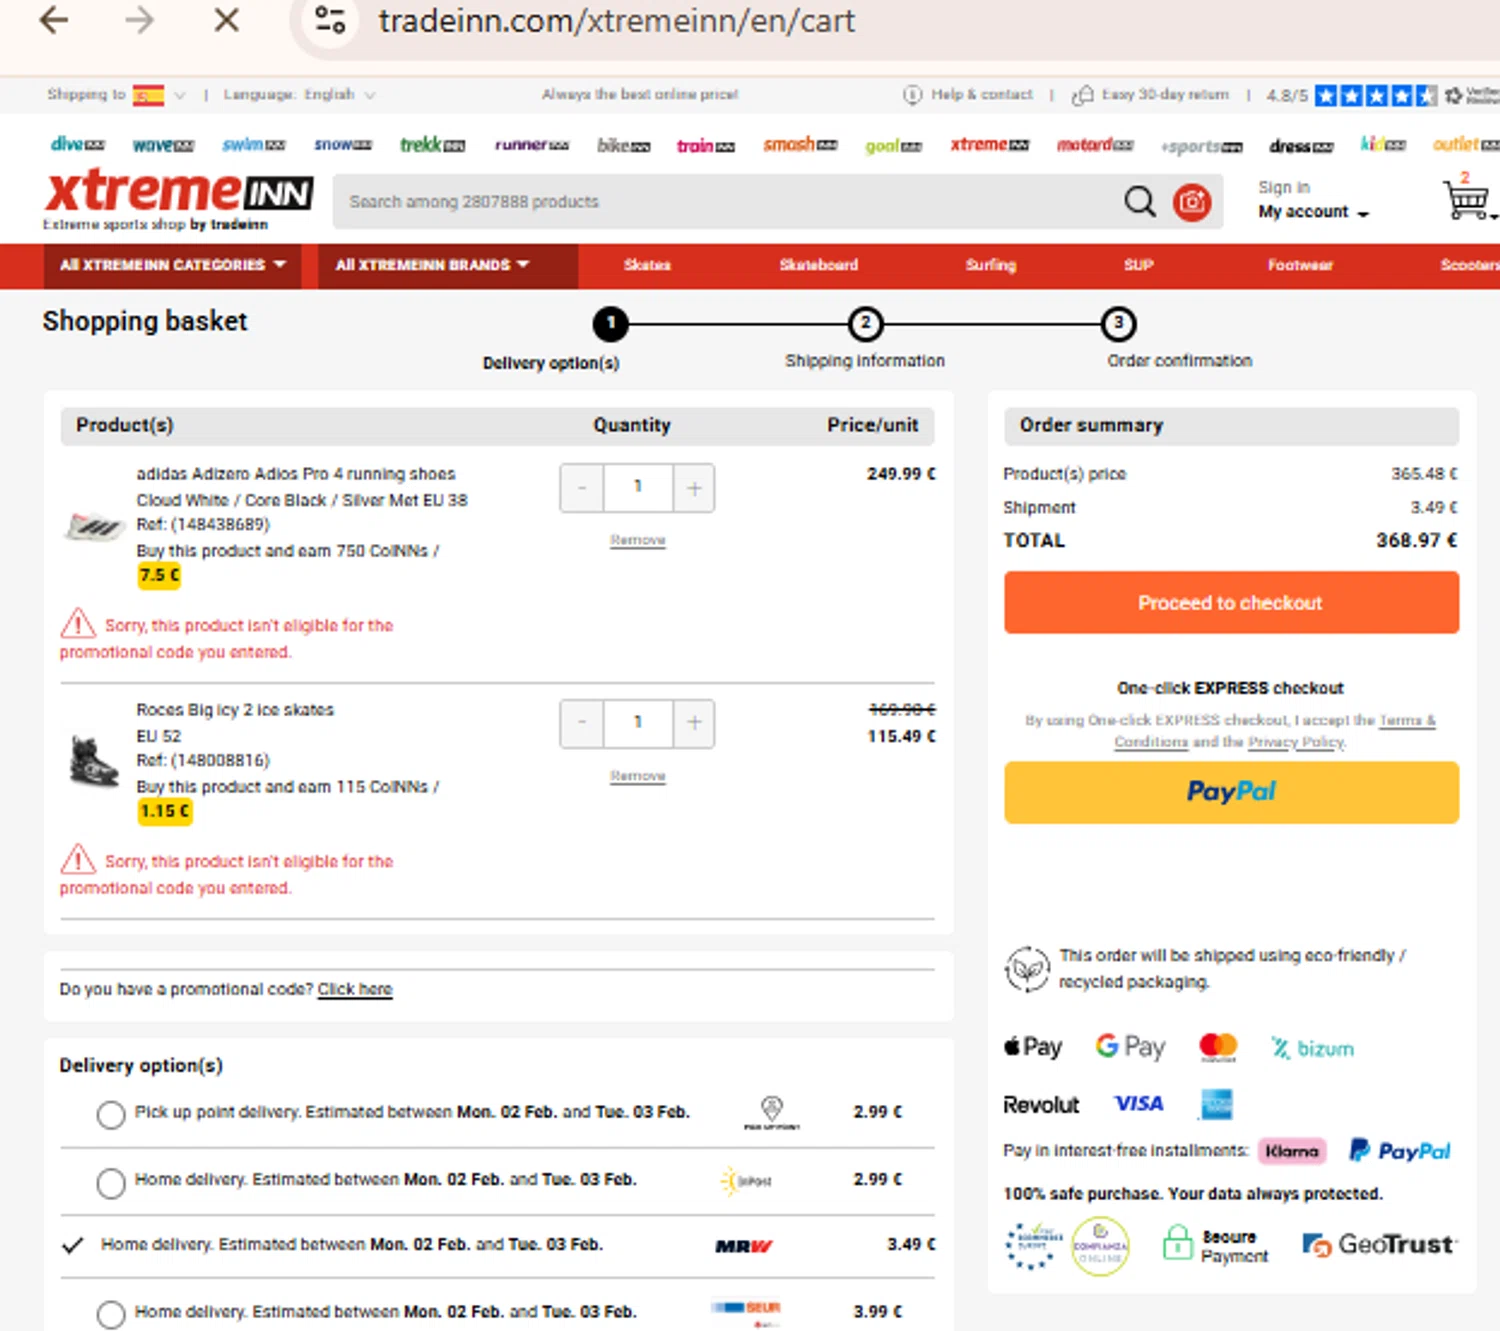1500x1331 pixels.
Task: Expand the My account dropdown
Action: pos(1313,212)
